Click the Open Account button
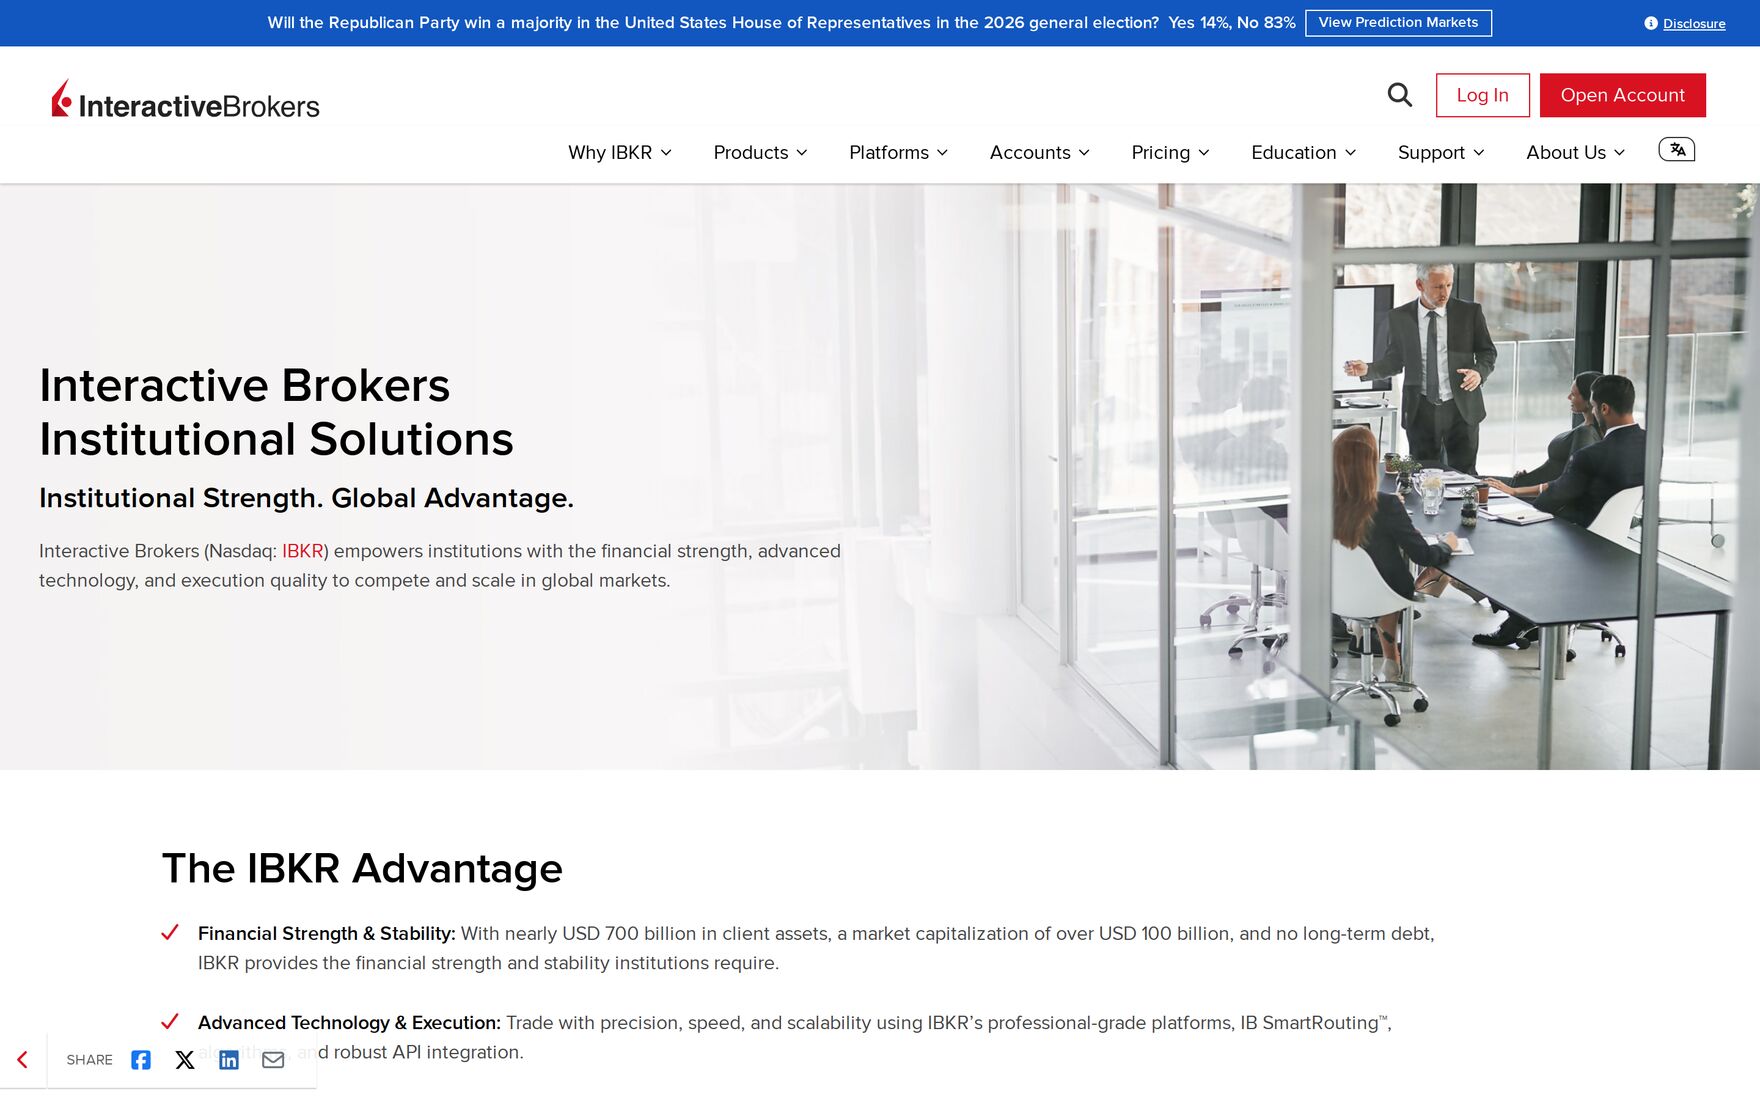This screenshot has width=1760, height=1100. 1623,95
